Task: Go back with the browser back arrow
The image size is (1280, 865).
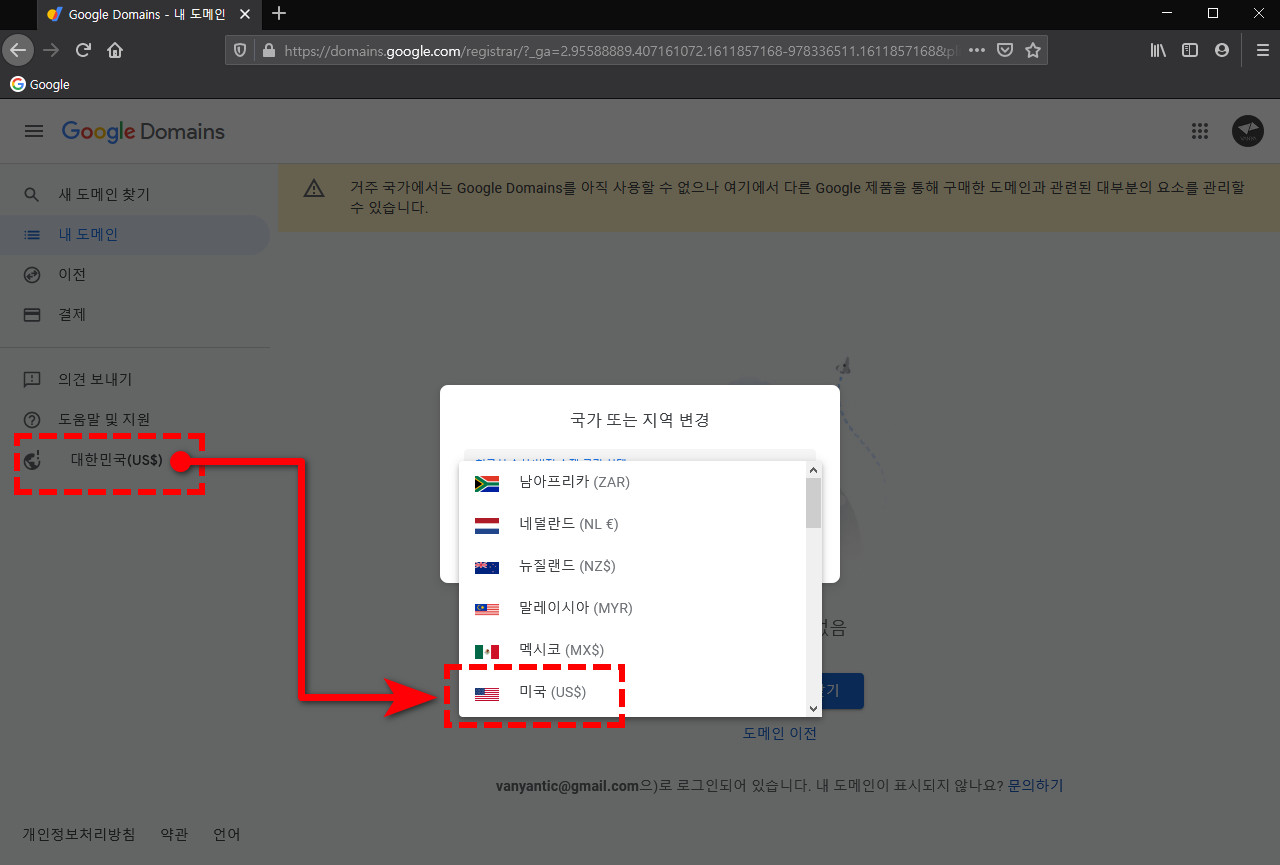Action: pos(18,49)
